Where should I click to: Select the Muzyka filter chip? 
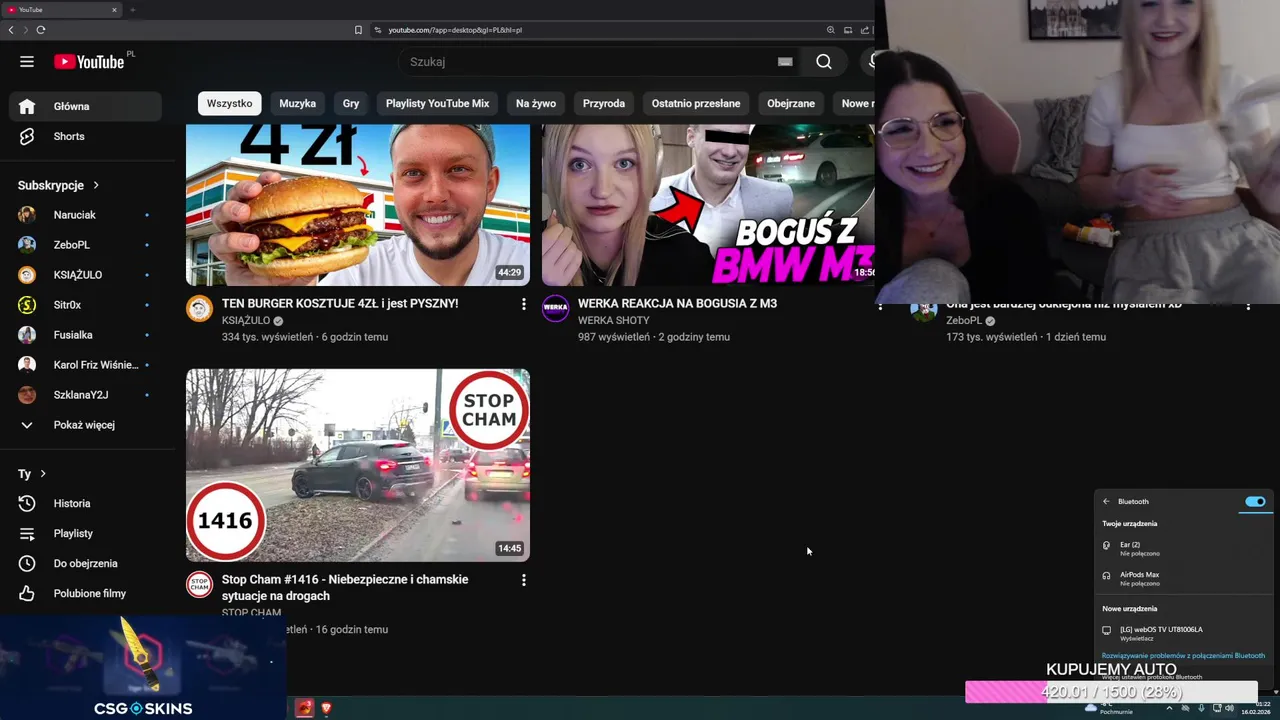click(x=297, y=103)
